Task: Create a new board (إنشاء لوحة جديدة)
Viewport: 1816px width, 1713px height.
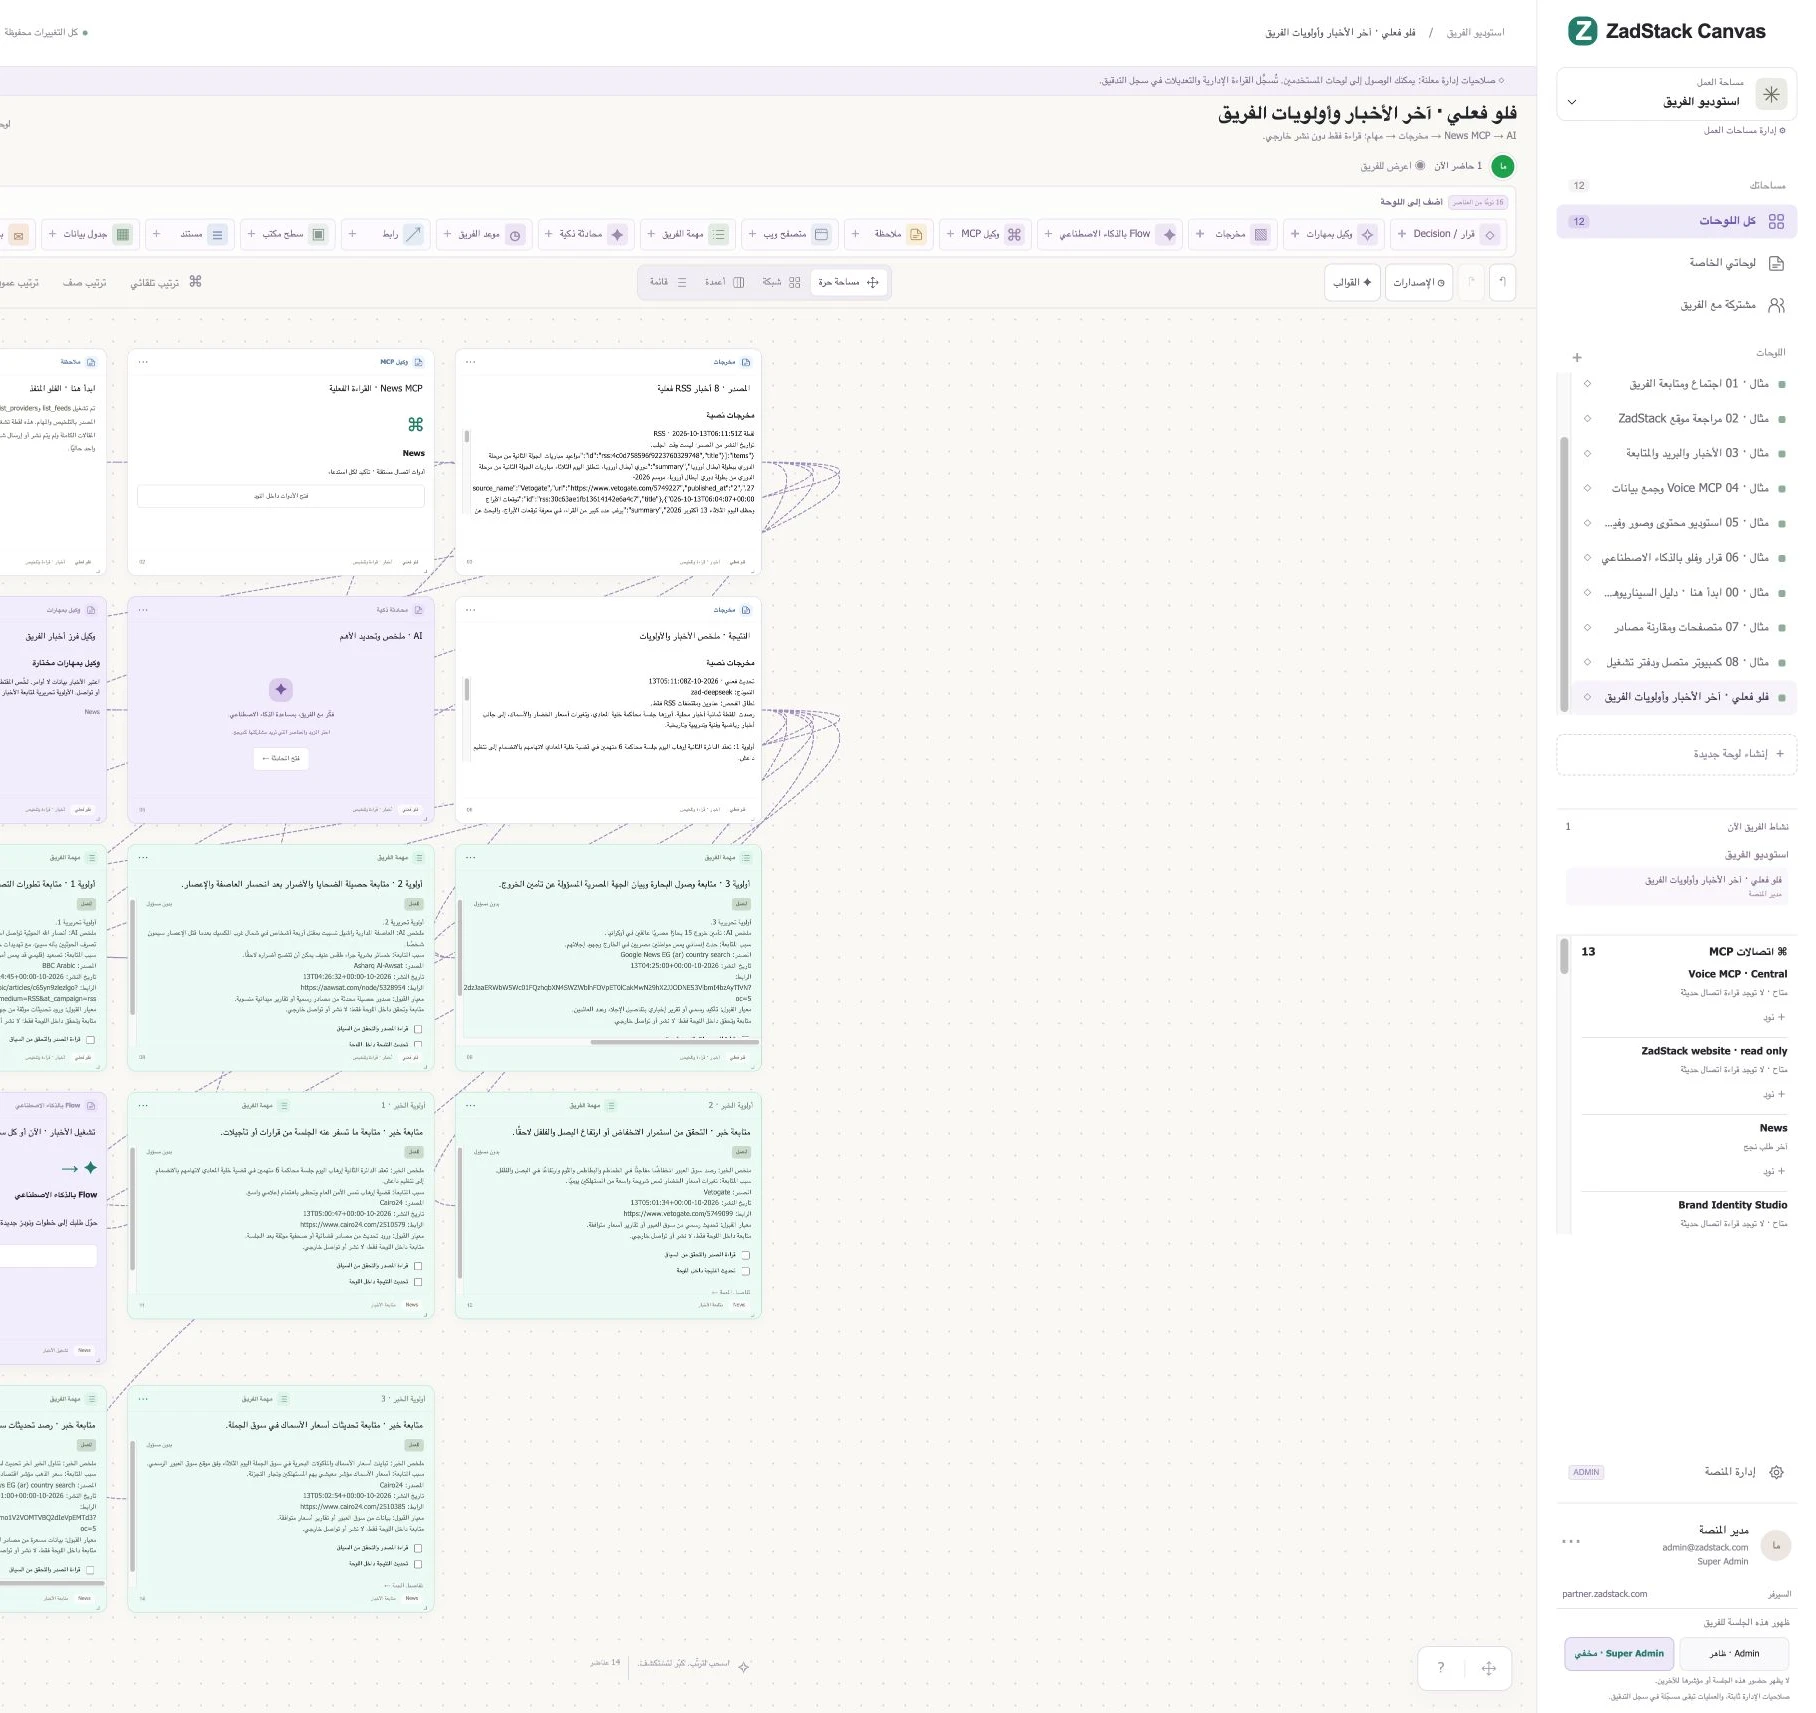Action: click(x=1676, y=754)
